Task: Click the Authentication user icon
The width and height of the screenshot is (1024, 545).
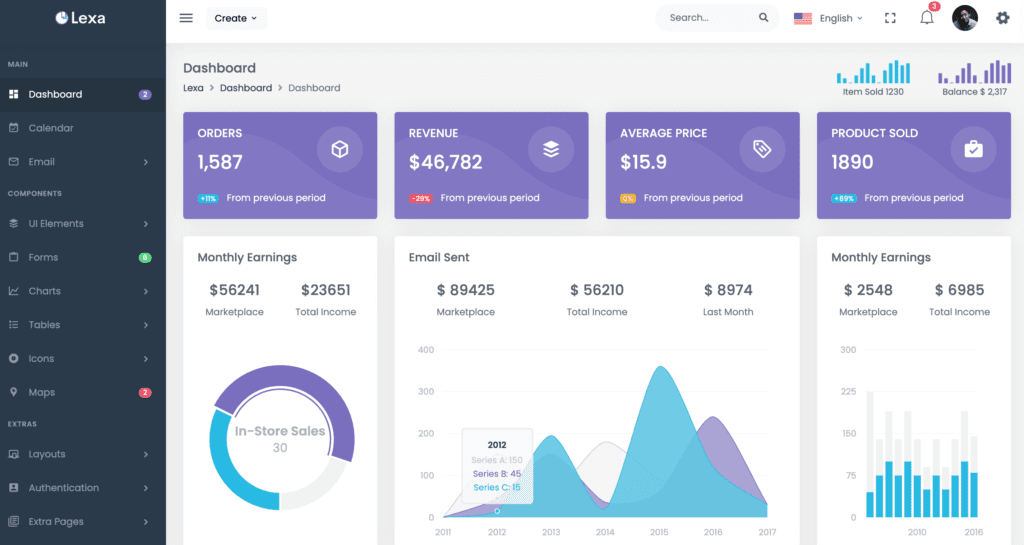Action: point(13,488)
